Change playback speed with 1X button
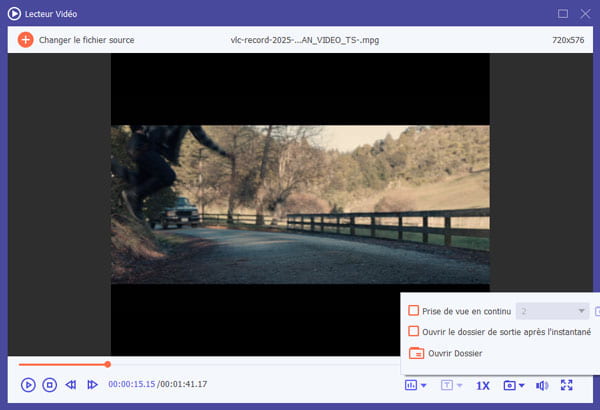Screen dimensions: 600x410 (482, 385)
